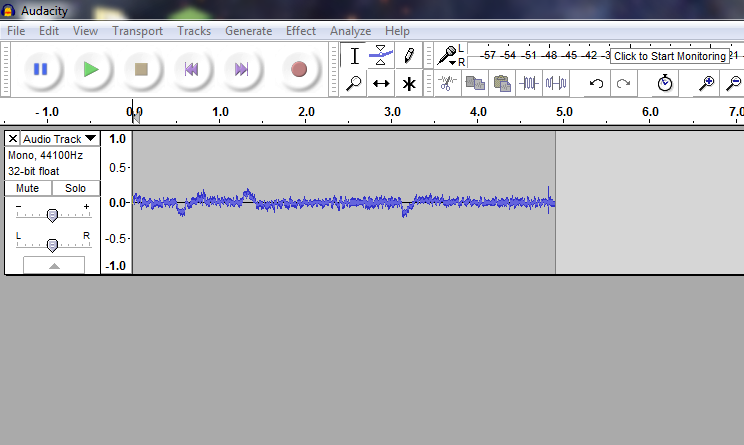
Task: Select the Selection (I-beam) tool
Action: [354, 56]
